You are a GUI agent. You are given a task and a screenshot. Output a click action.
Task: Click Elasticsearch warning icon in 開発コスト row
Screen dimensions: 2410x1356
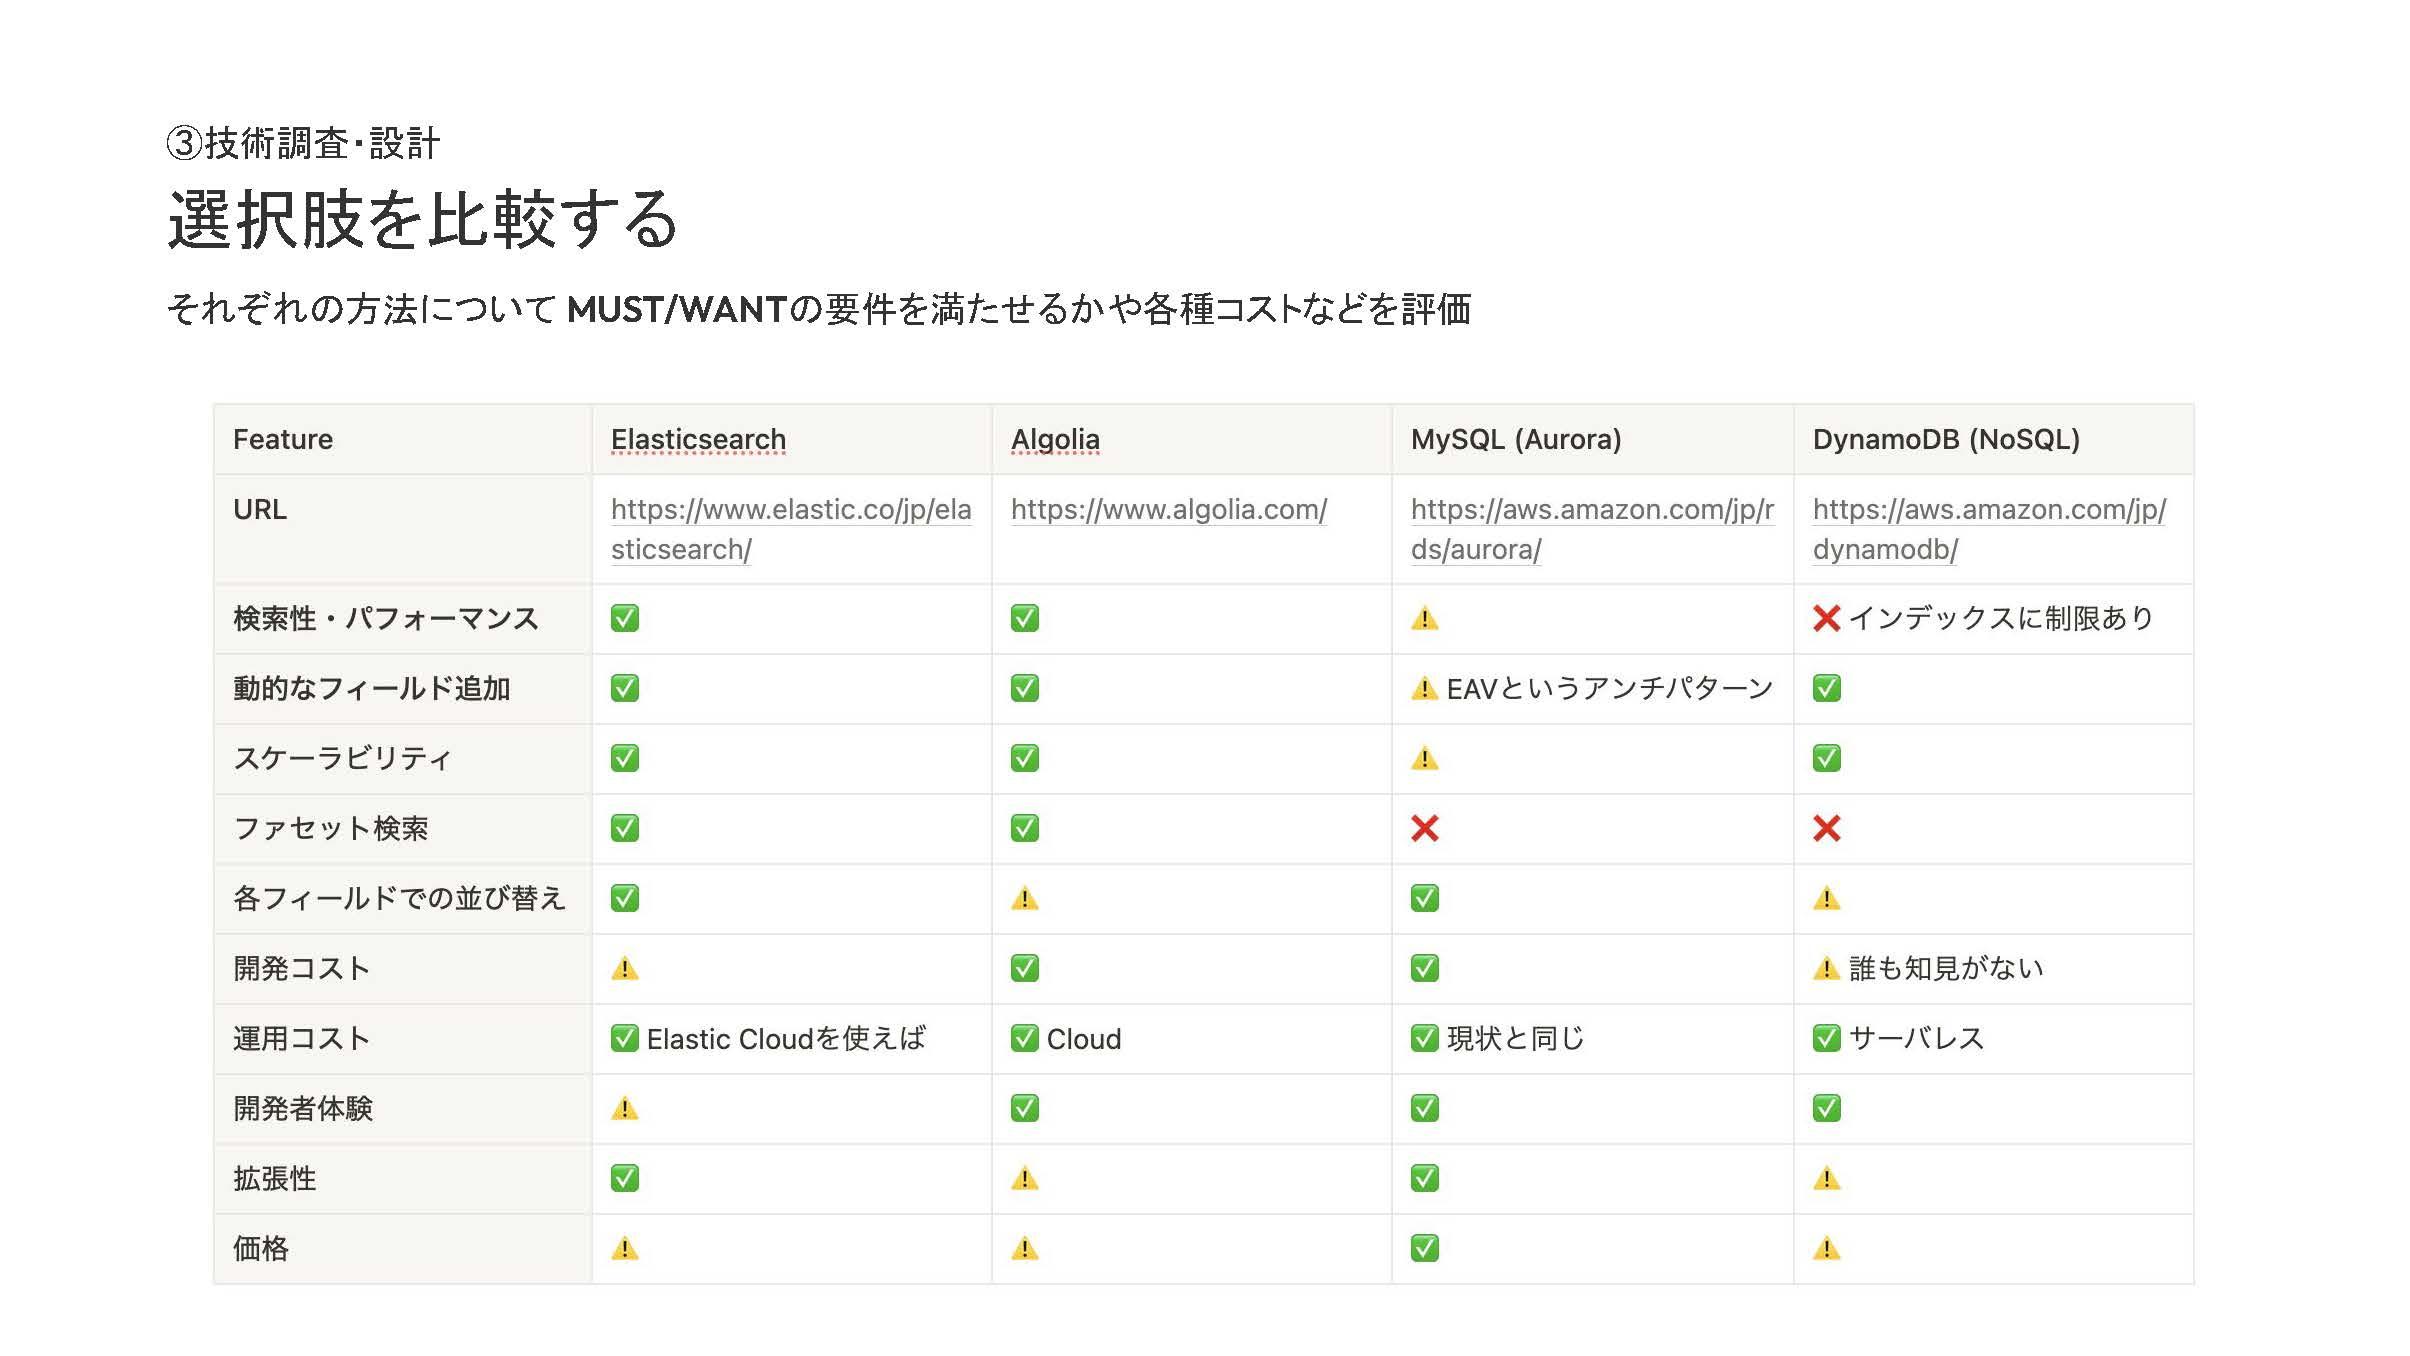click(x=624, y=969)
